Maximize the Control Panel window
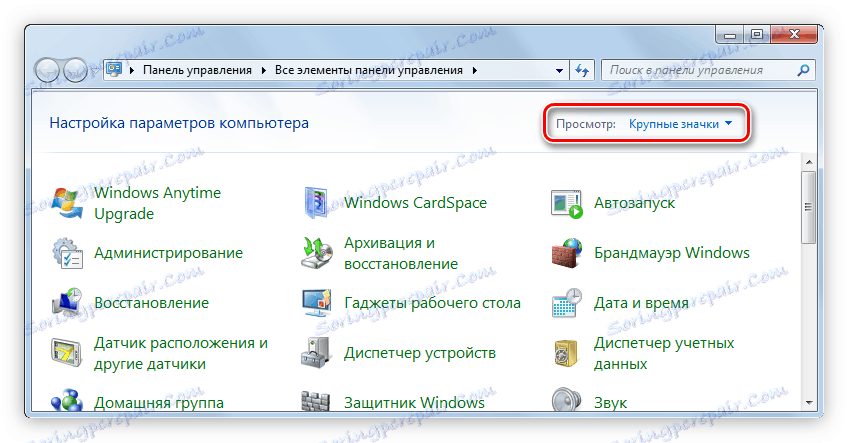Image resolution: width=849 pixels, height=443 pixels. (x=757, y=35)
